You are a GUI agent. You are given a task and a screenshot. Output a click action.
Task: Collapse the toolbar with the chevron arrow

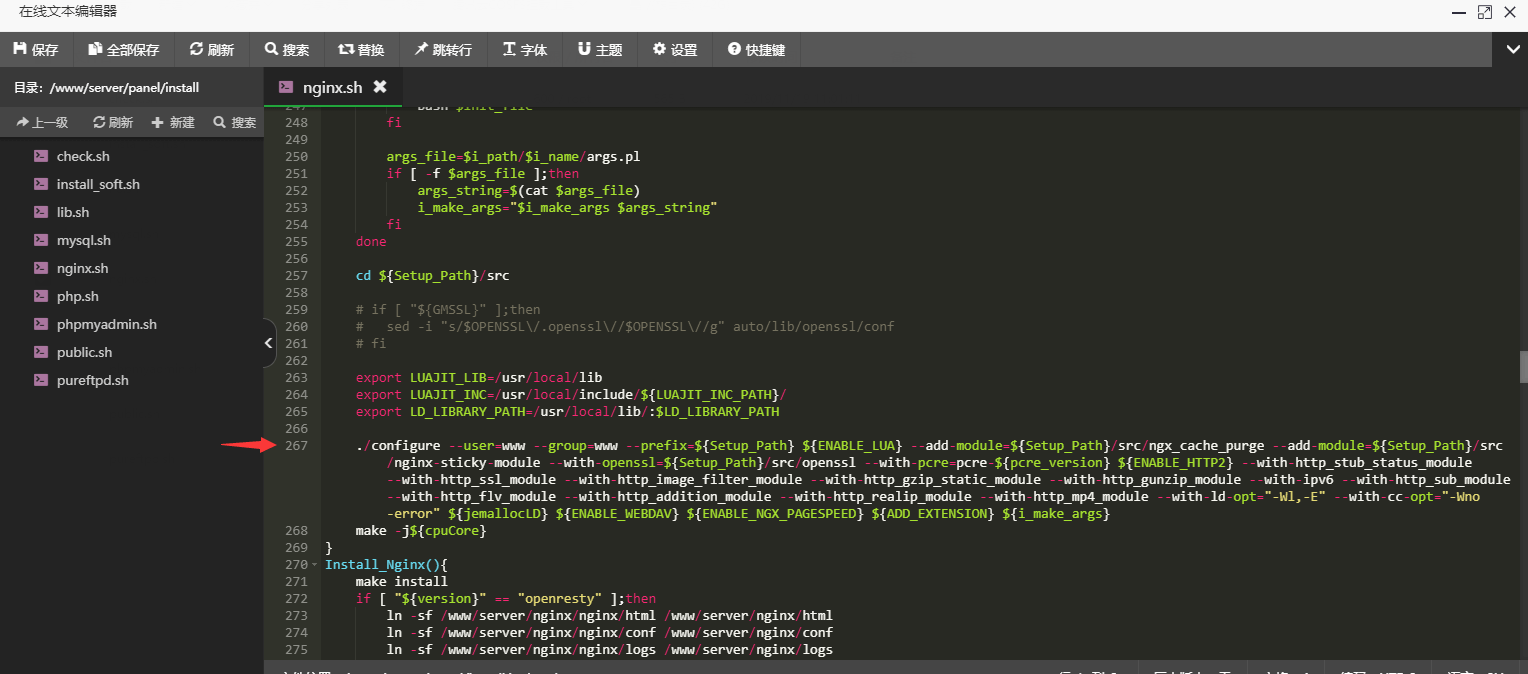(1510, 49)
